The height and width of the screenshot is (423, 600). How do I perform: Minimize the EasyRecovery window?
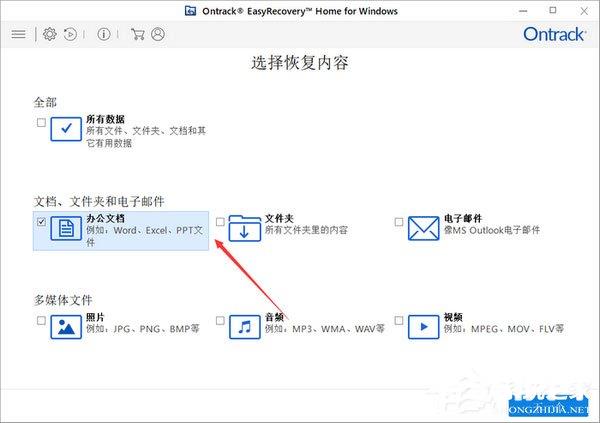[x=523, y=11]
